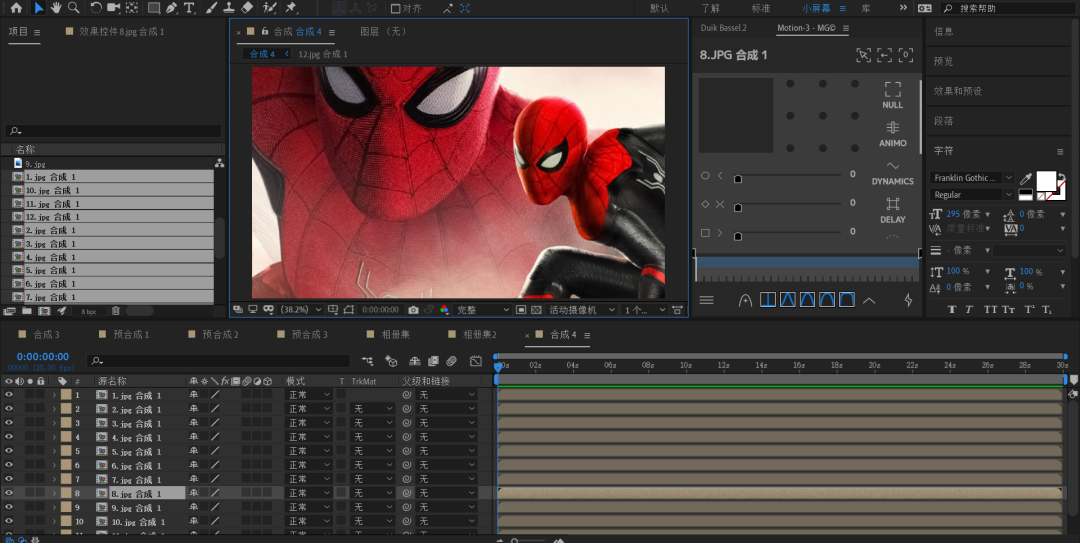
Task: Switch to the 合成 3 timeline tab
Action: click(46, 334)
